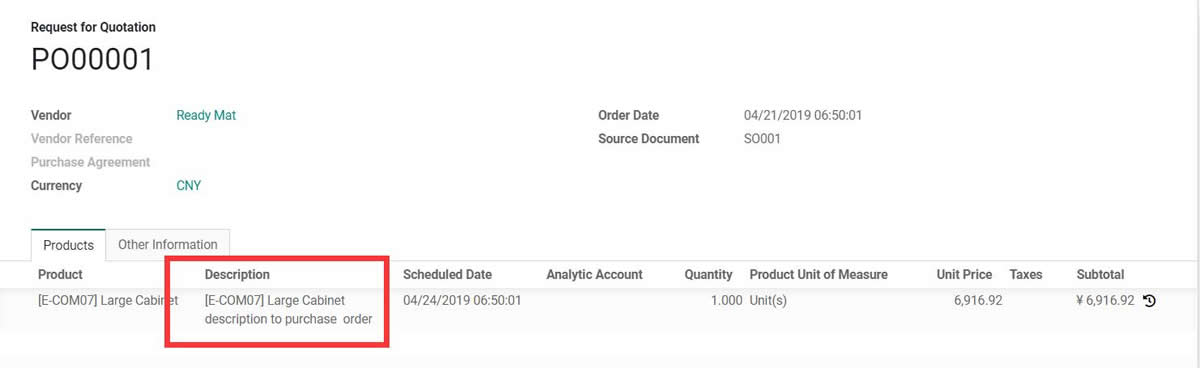
Task: Sort by the Product column header
Action: click(x=60, y=274)
